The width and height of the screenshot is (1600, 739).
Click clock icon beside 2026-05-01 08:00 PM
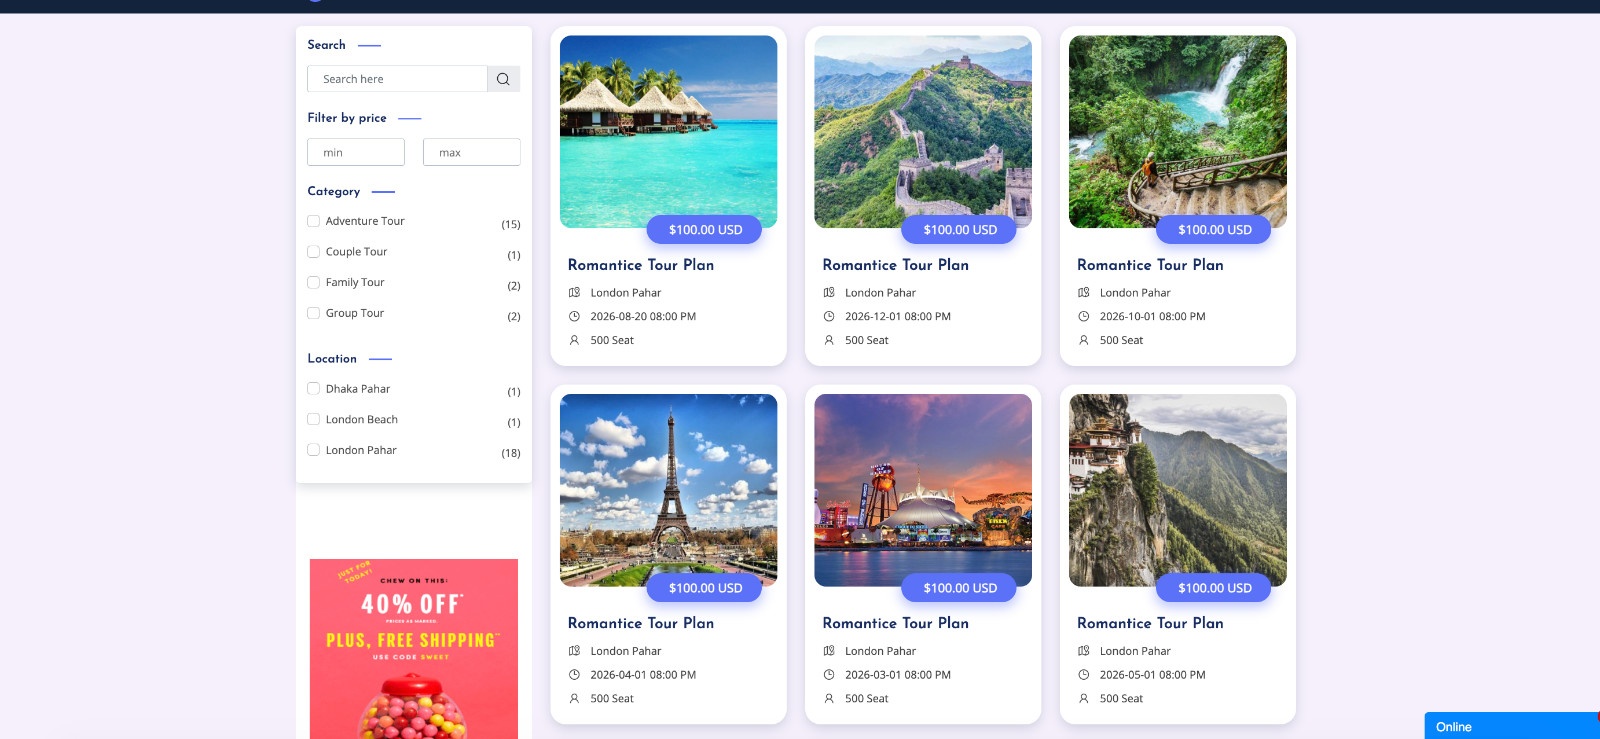coord(1084,674)
